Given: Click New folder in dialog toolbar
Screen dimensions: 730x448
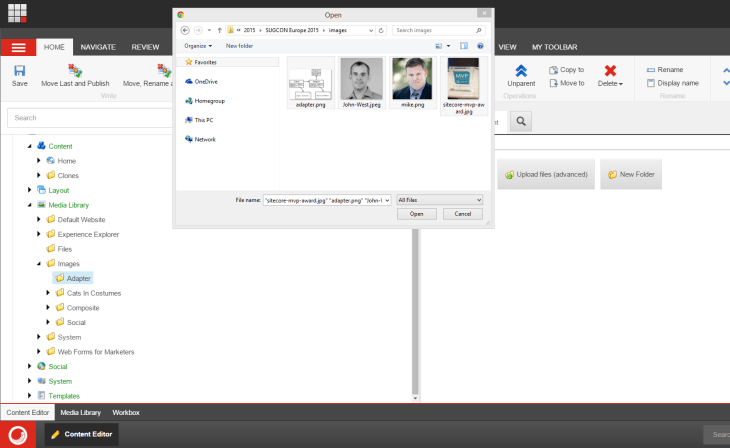Looking at the screenshot, I should click(239, 46).
